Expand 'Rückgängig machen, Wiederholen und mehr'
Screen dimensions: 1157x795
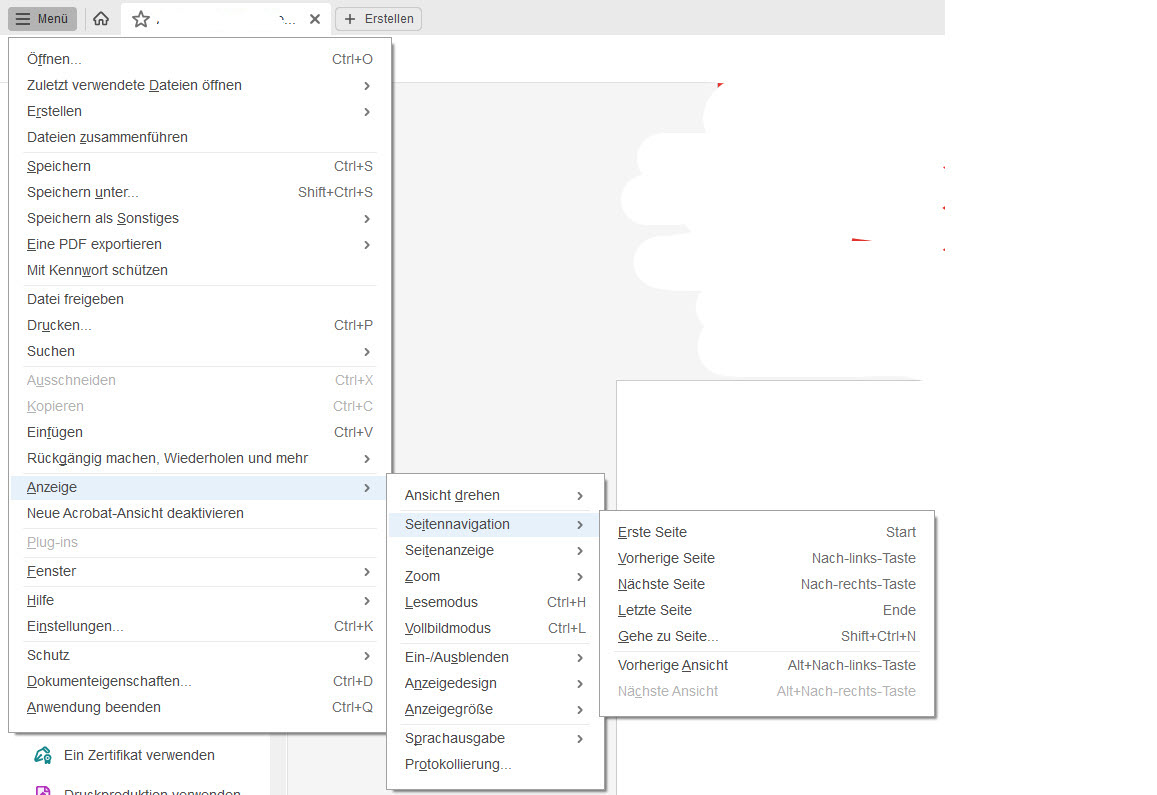(199, 458)
